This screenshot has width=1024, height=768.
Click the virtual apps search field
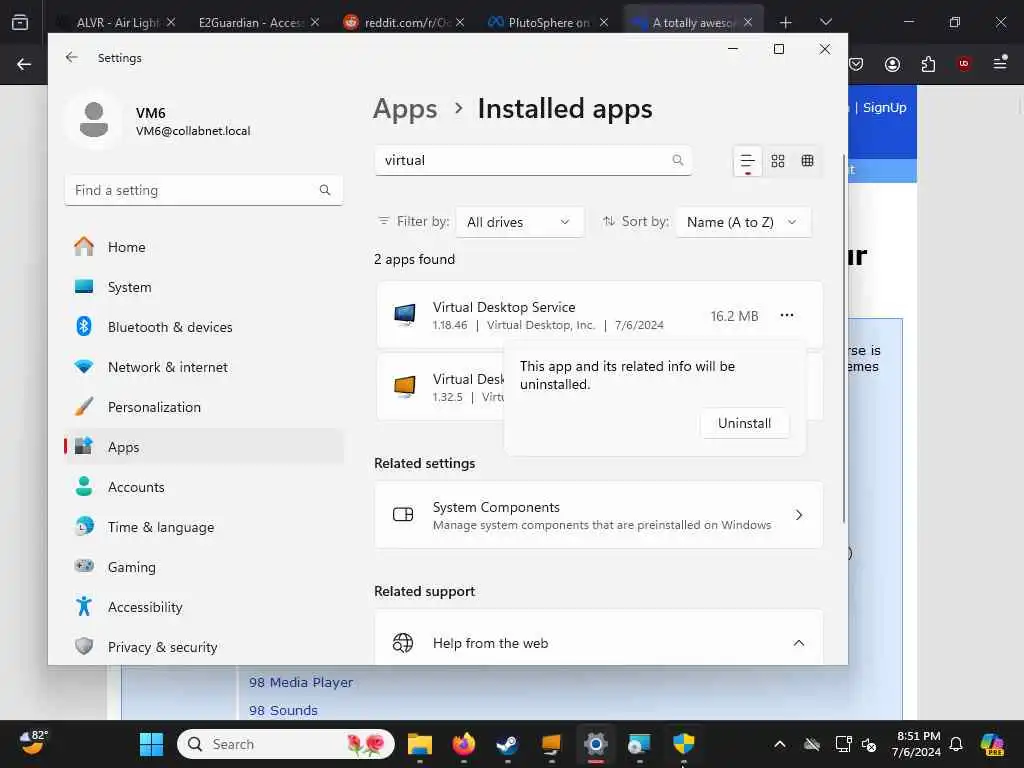(x=533, y=161)
